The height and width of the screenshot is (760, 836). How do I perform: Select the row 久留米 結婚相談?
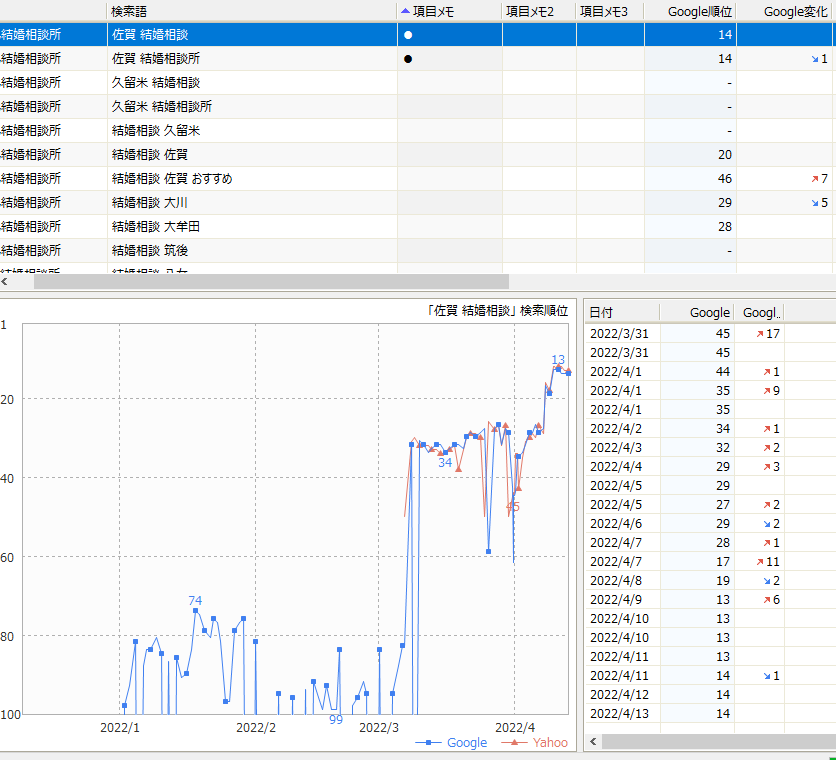point(418,83)
